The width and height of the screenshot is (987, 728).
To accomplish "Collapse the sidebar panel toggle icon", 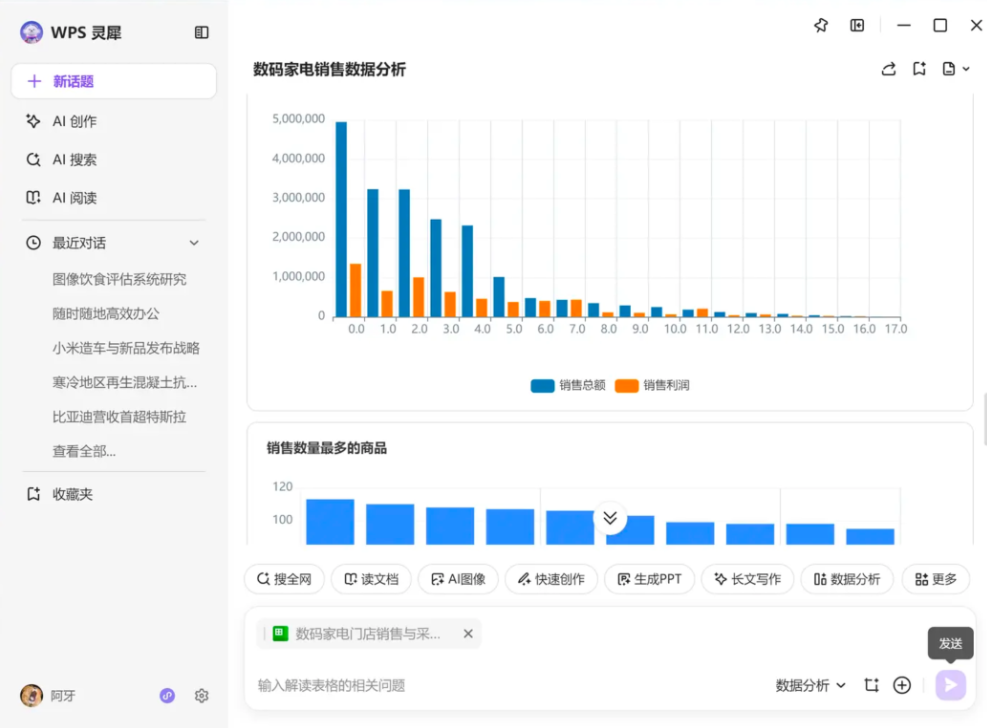I will coord(201,32).
